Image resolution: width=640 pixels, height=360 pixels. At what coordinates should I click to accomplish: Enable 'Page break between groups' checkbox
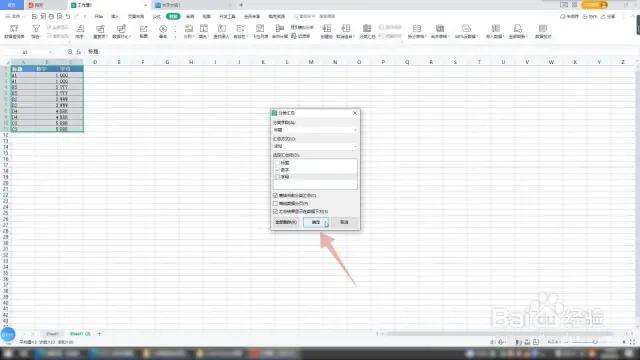(276, 203)
